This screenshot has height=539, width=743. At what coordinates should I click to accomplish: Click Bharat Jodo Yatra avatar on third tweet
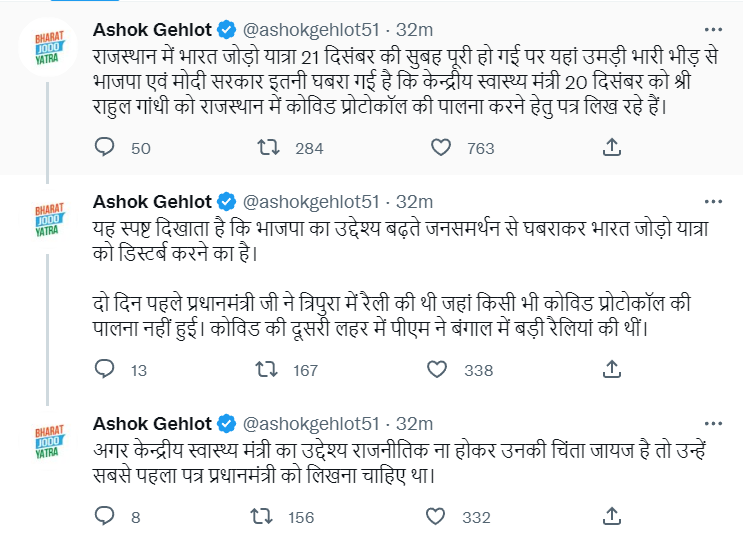(48, 440)
